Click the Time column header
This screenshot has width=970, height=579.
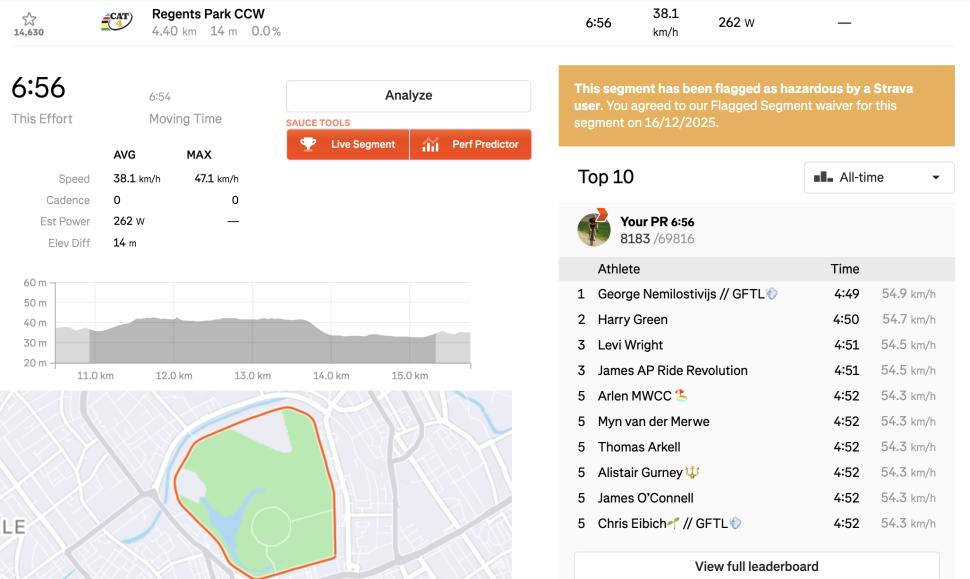point(844,269)
